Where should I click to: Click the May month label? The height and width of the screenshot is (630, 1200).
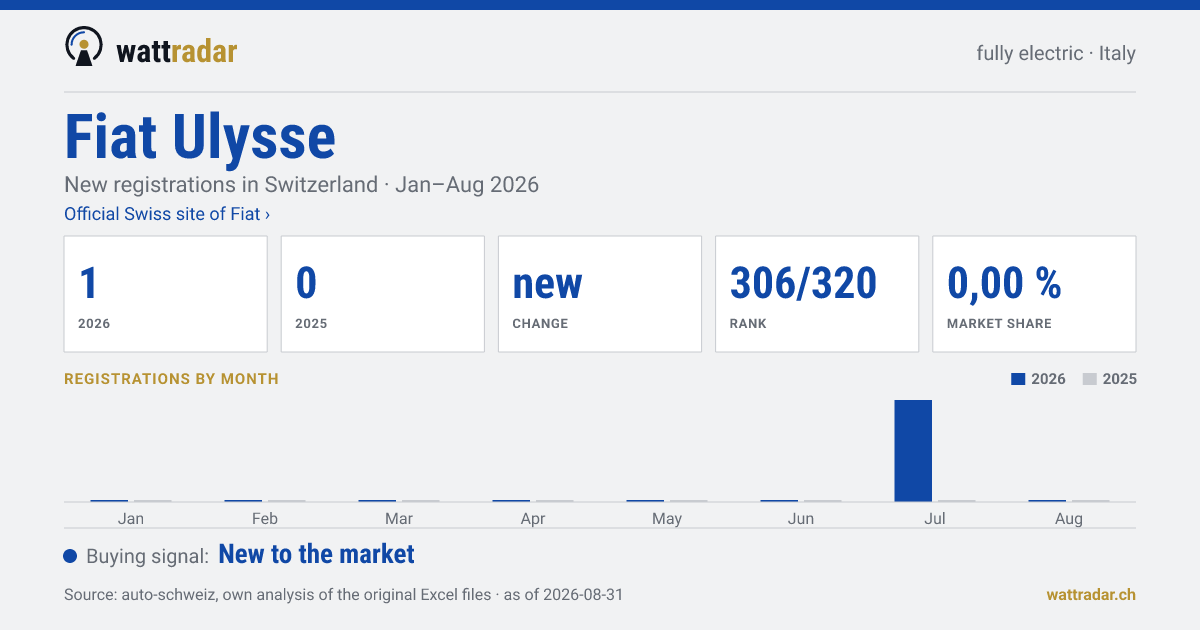click(x=667, y=518)
